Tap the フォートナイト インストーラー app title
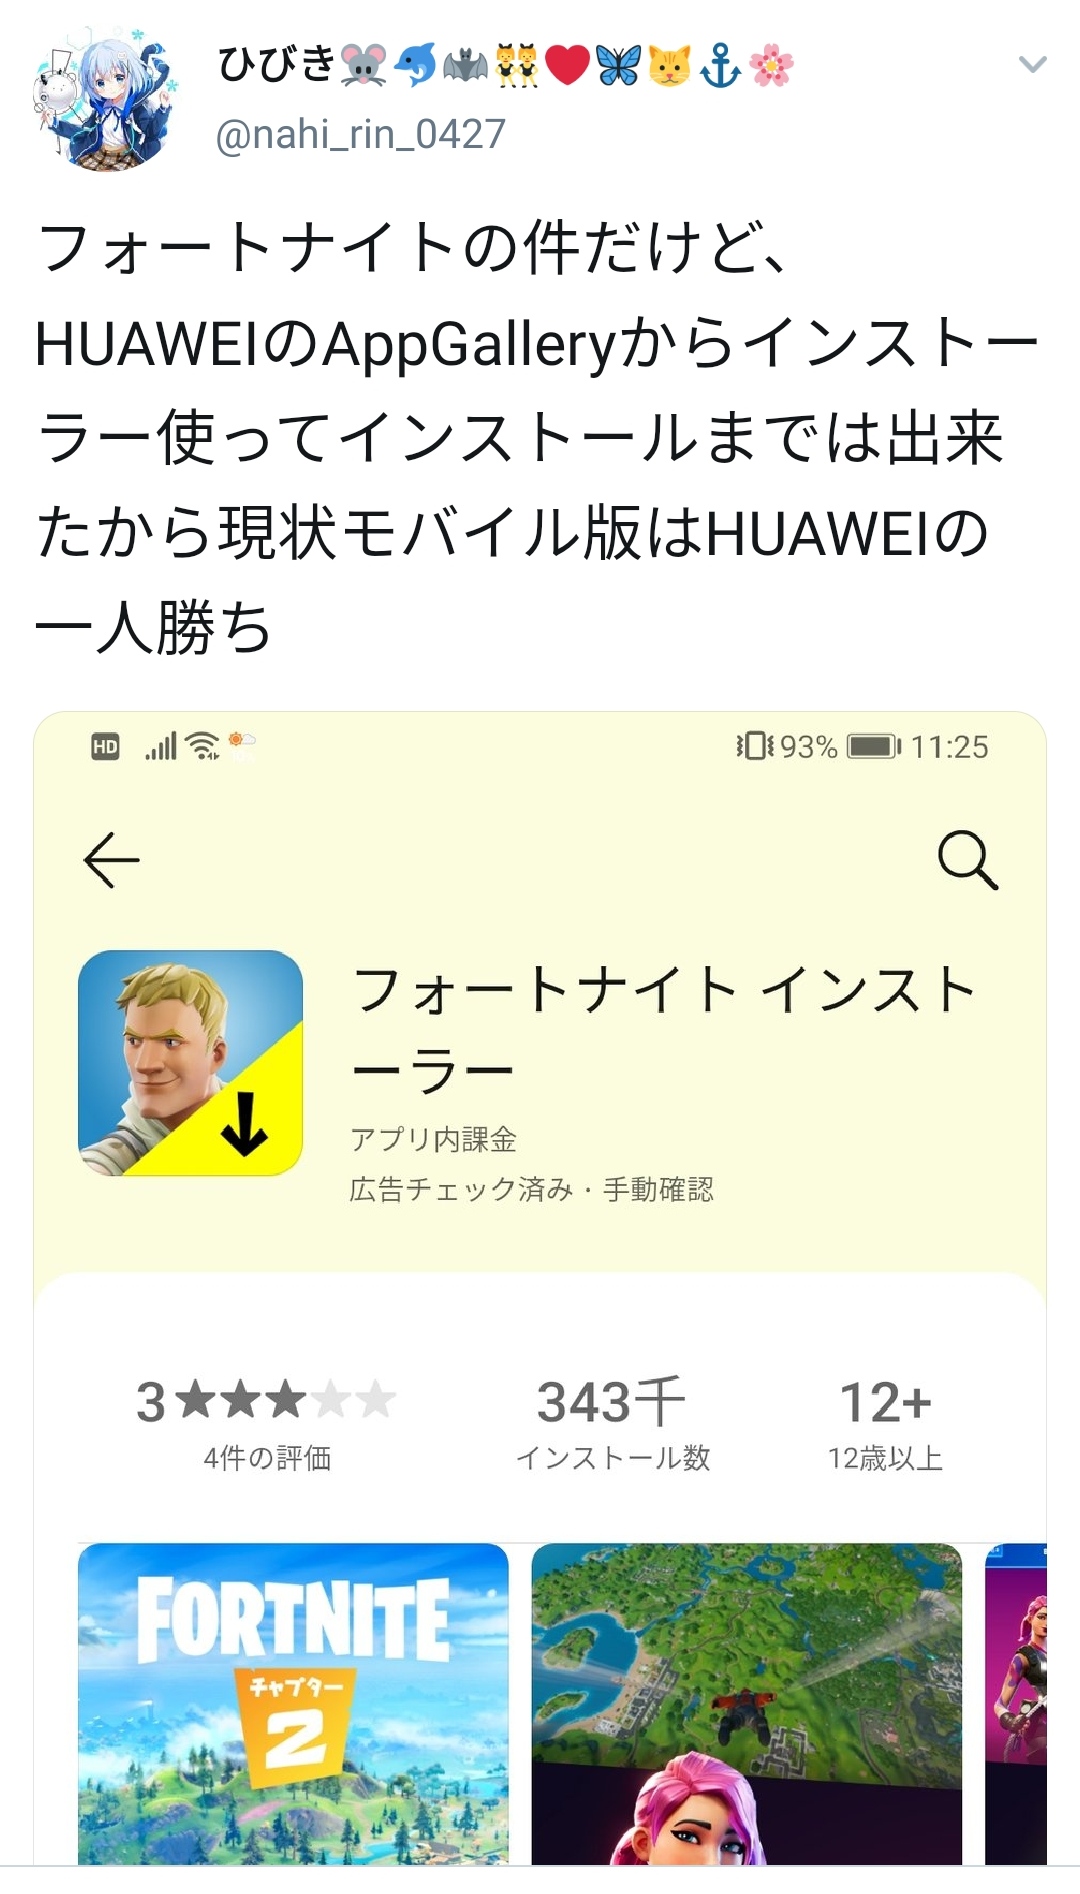The width and height of the screenshot is (1080, 1894). point(664,1030)
